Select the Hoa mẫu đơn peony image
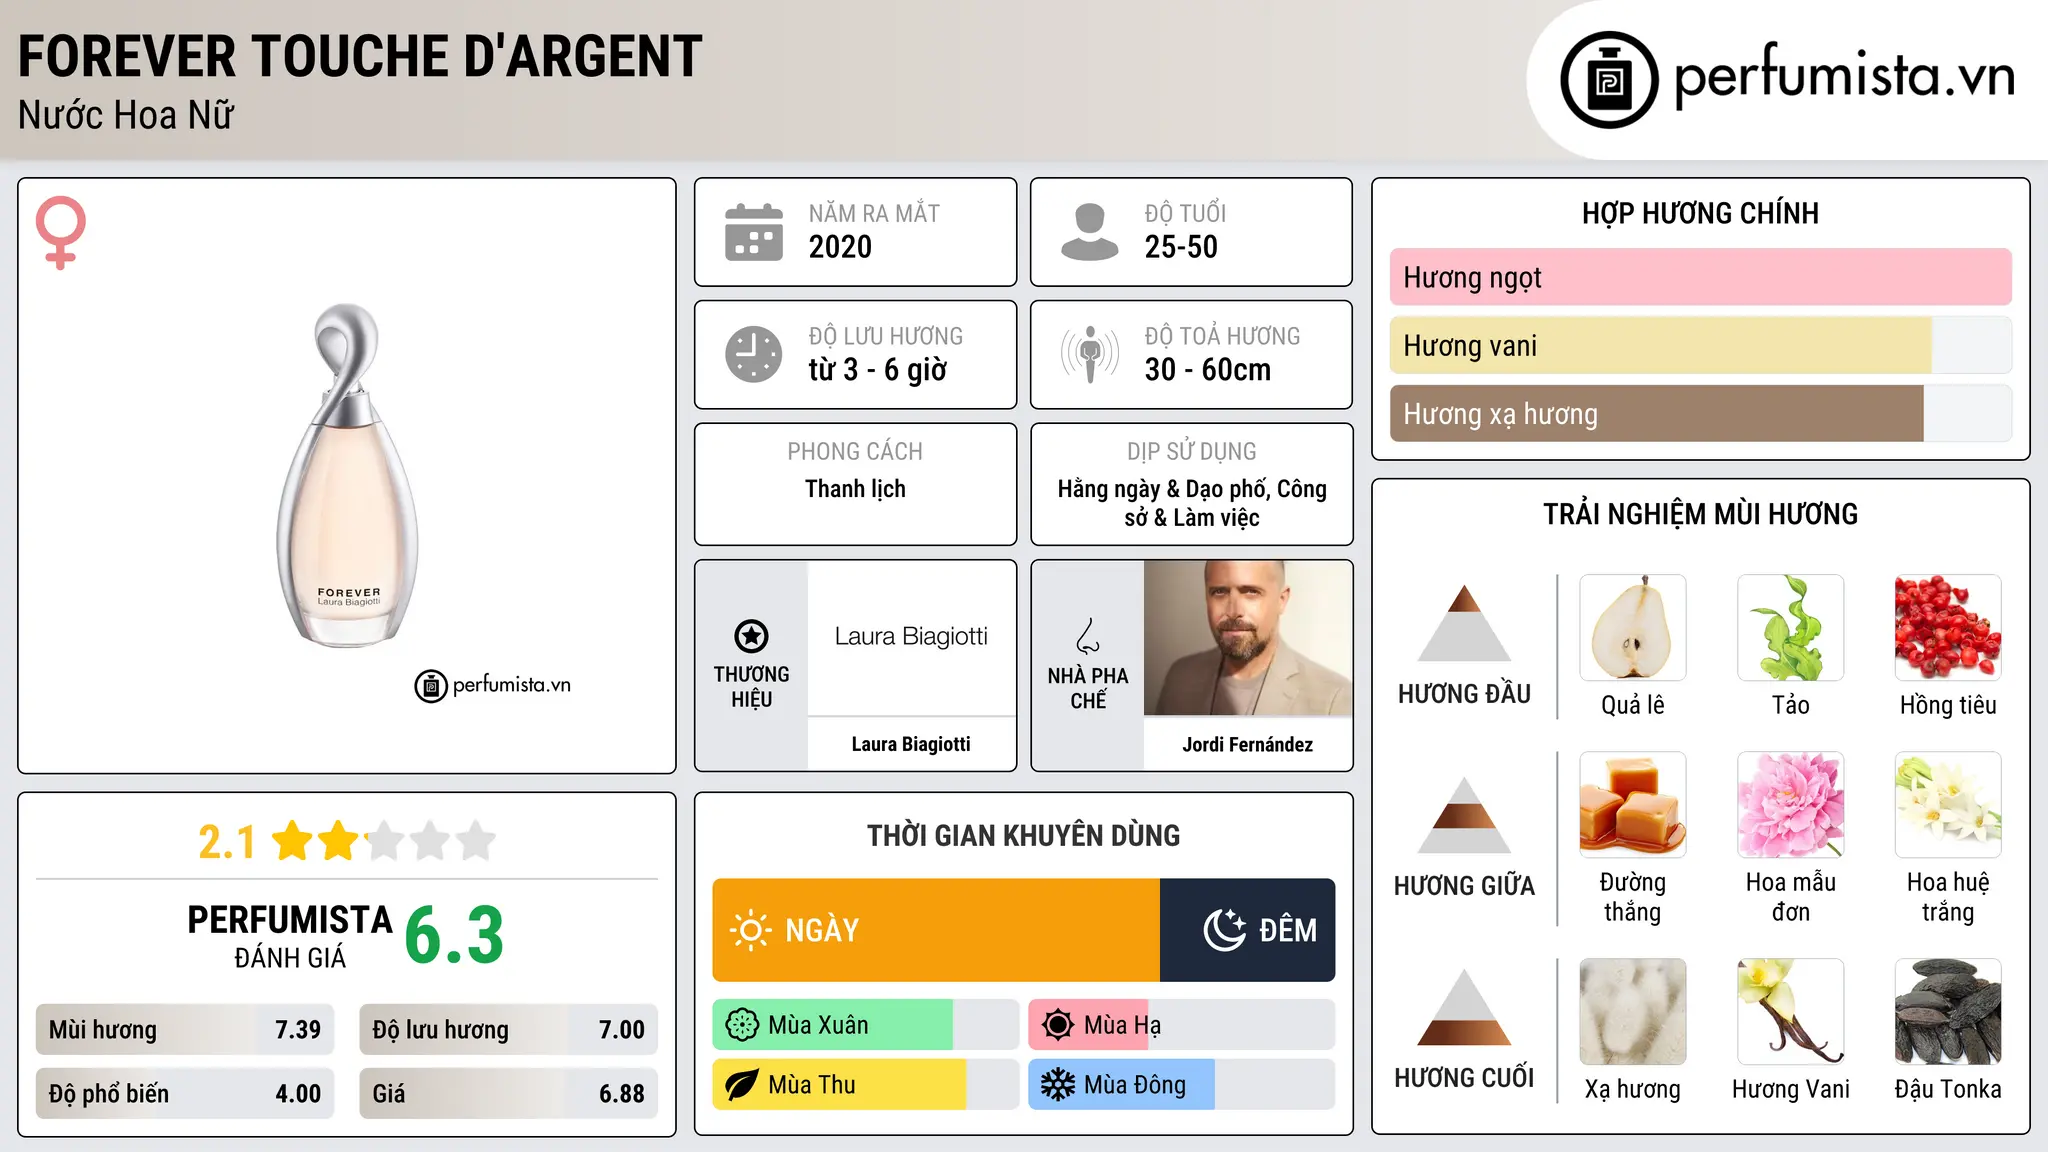 coord(1791,805)
